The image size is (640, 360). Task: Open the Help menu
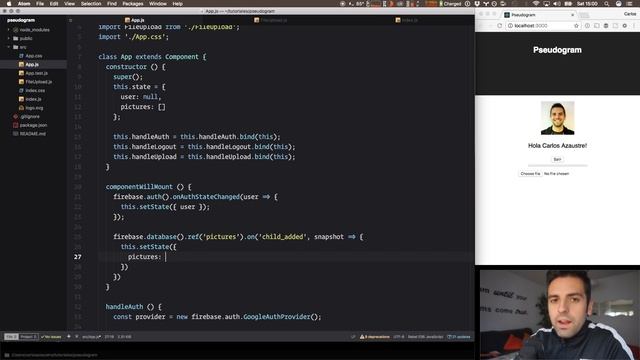(x=178, y=4)
